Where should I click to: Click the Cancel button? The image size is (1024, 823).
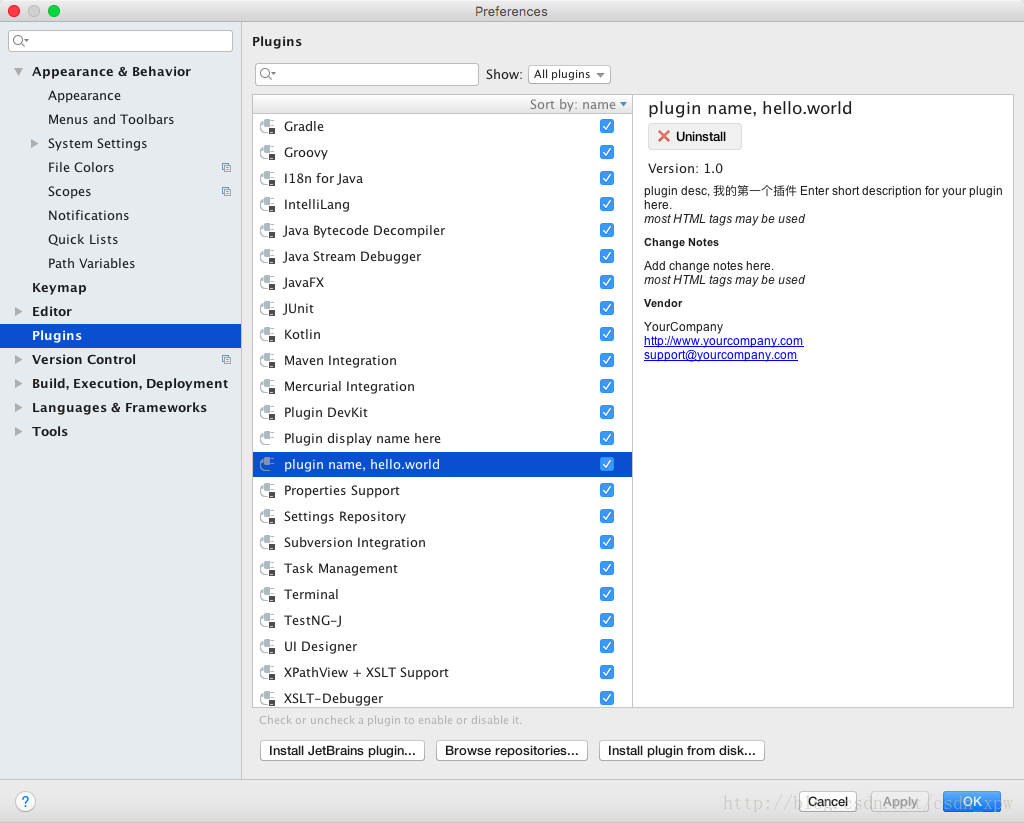tap(827, 801)
